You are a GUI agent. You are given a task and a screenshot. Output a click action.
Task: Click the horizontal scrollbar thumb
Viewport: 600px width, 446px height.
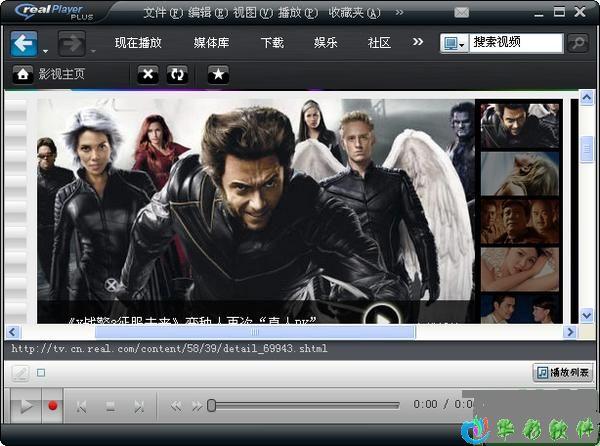pos(255,332)
